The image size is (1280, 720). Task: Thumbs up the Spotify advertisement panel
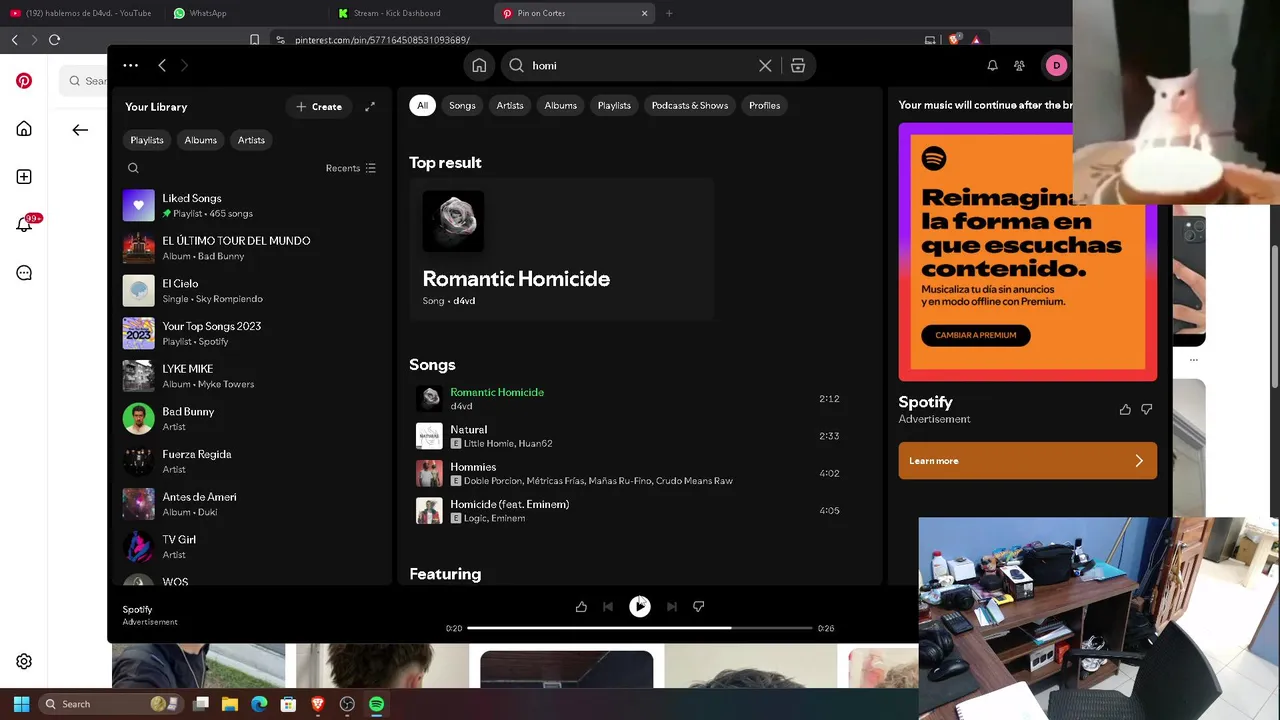[1125, 409]
